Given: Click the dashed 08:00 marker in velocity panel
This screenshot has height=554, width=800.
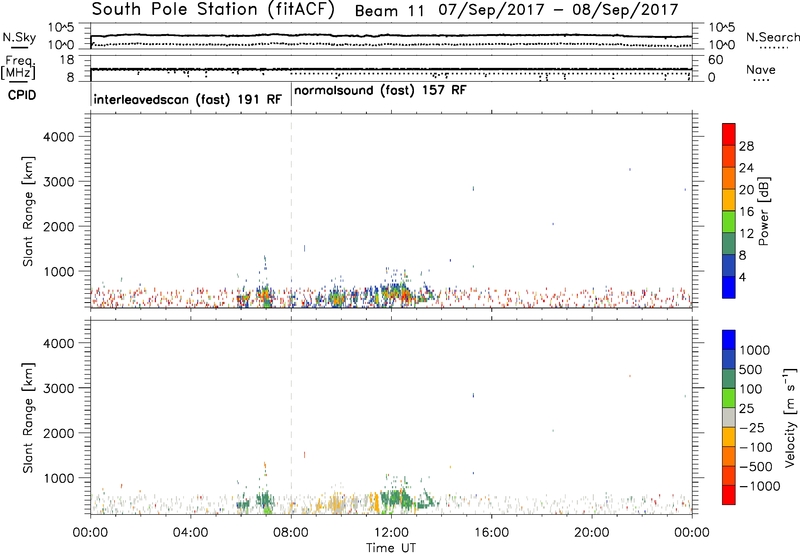Looking at the screenshot, I should (291, 417).
